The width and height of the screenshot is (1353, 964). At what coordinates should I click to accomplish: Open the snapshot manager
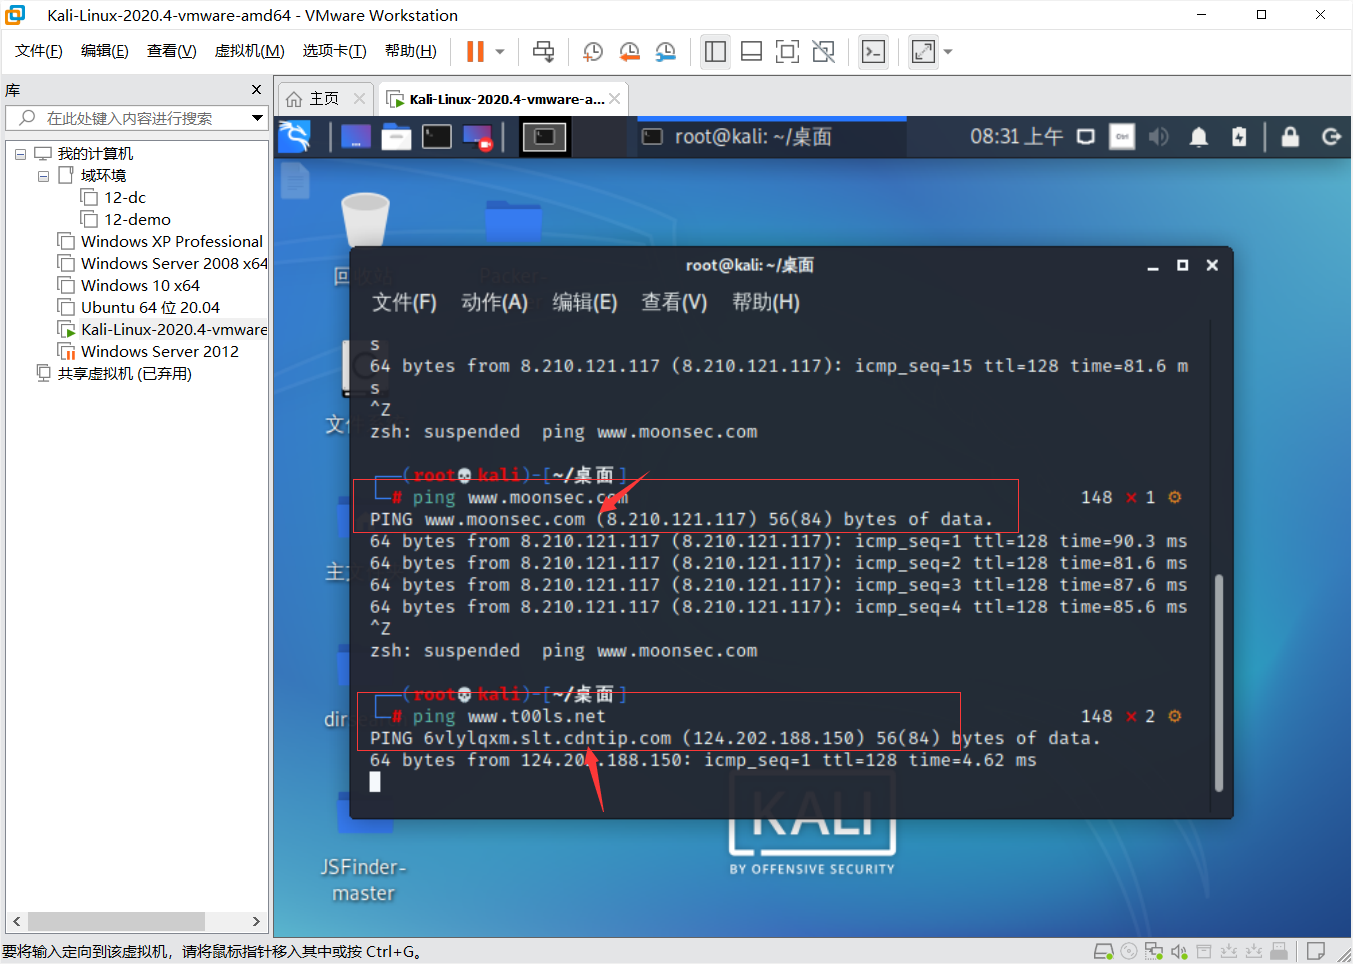tap(665, 52)
